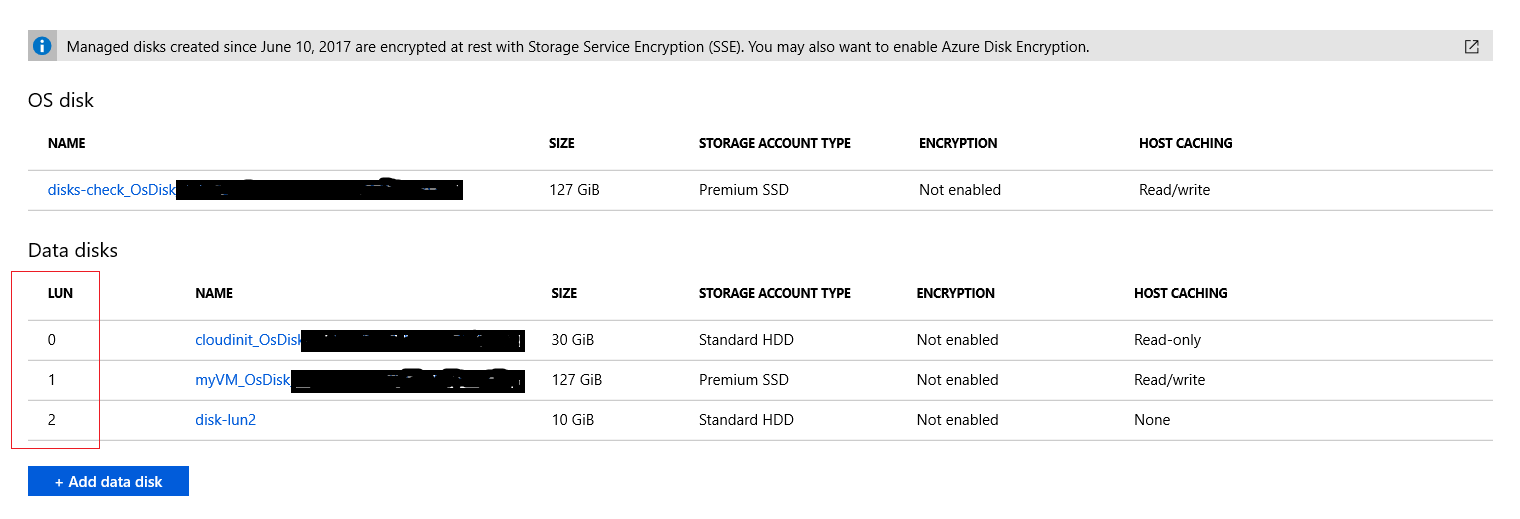Select the LUN column header

[60, 293]
